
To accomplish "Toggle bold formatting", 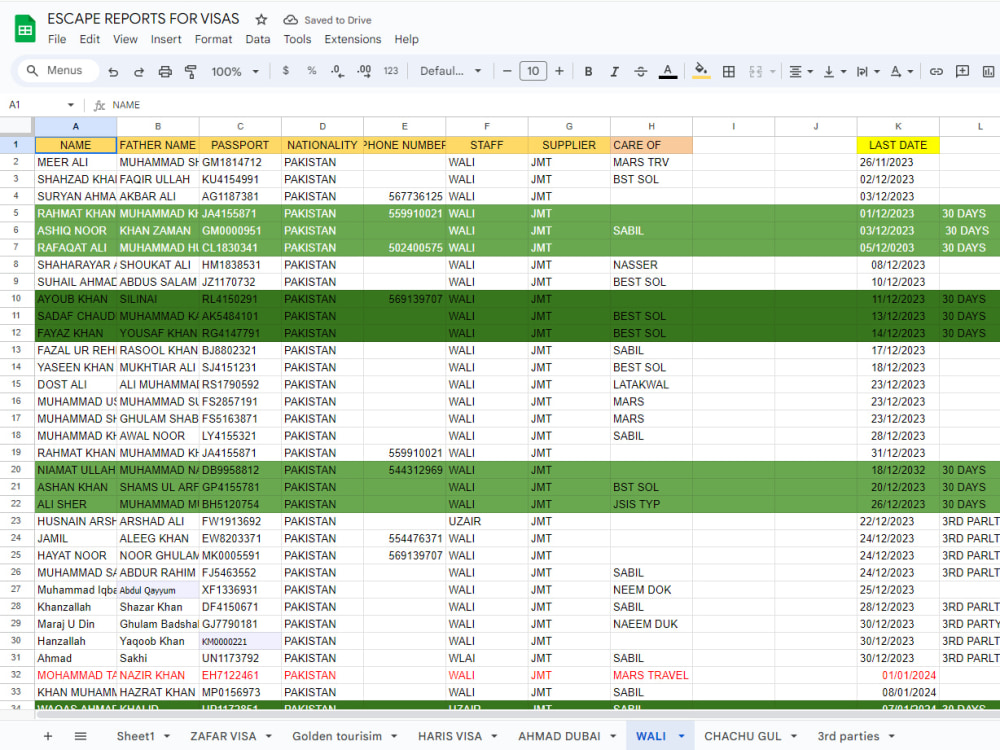I will point(589,71).
